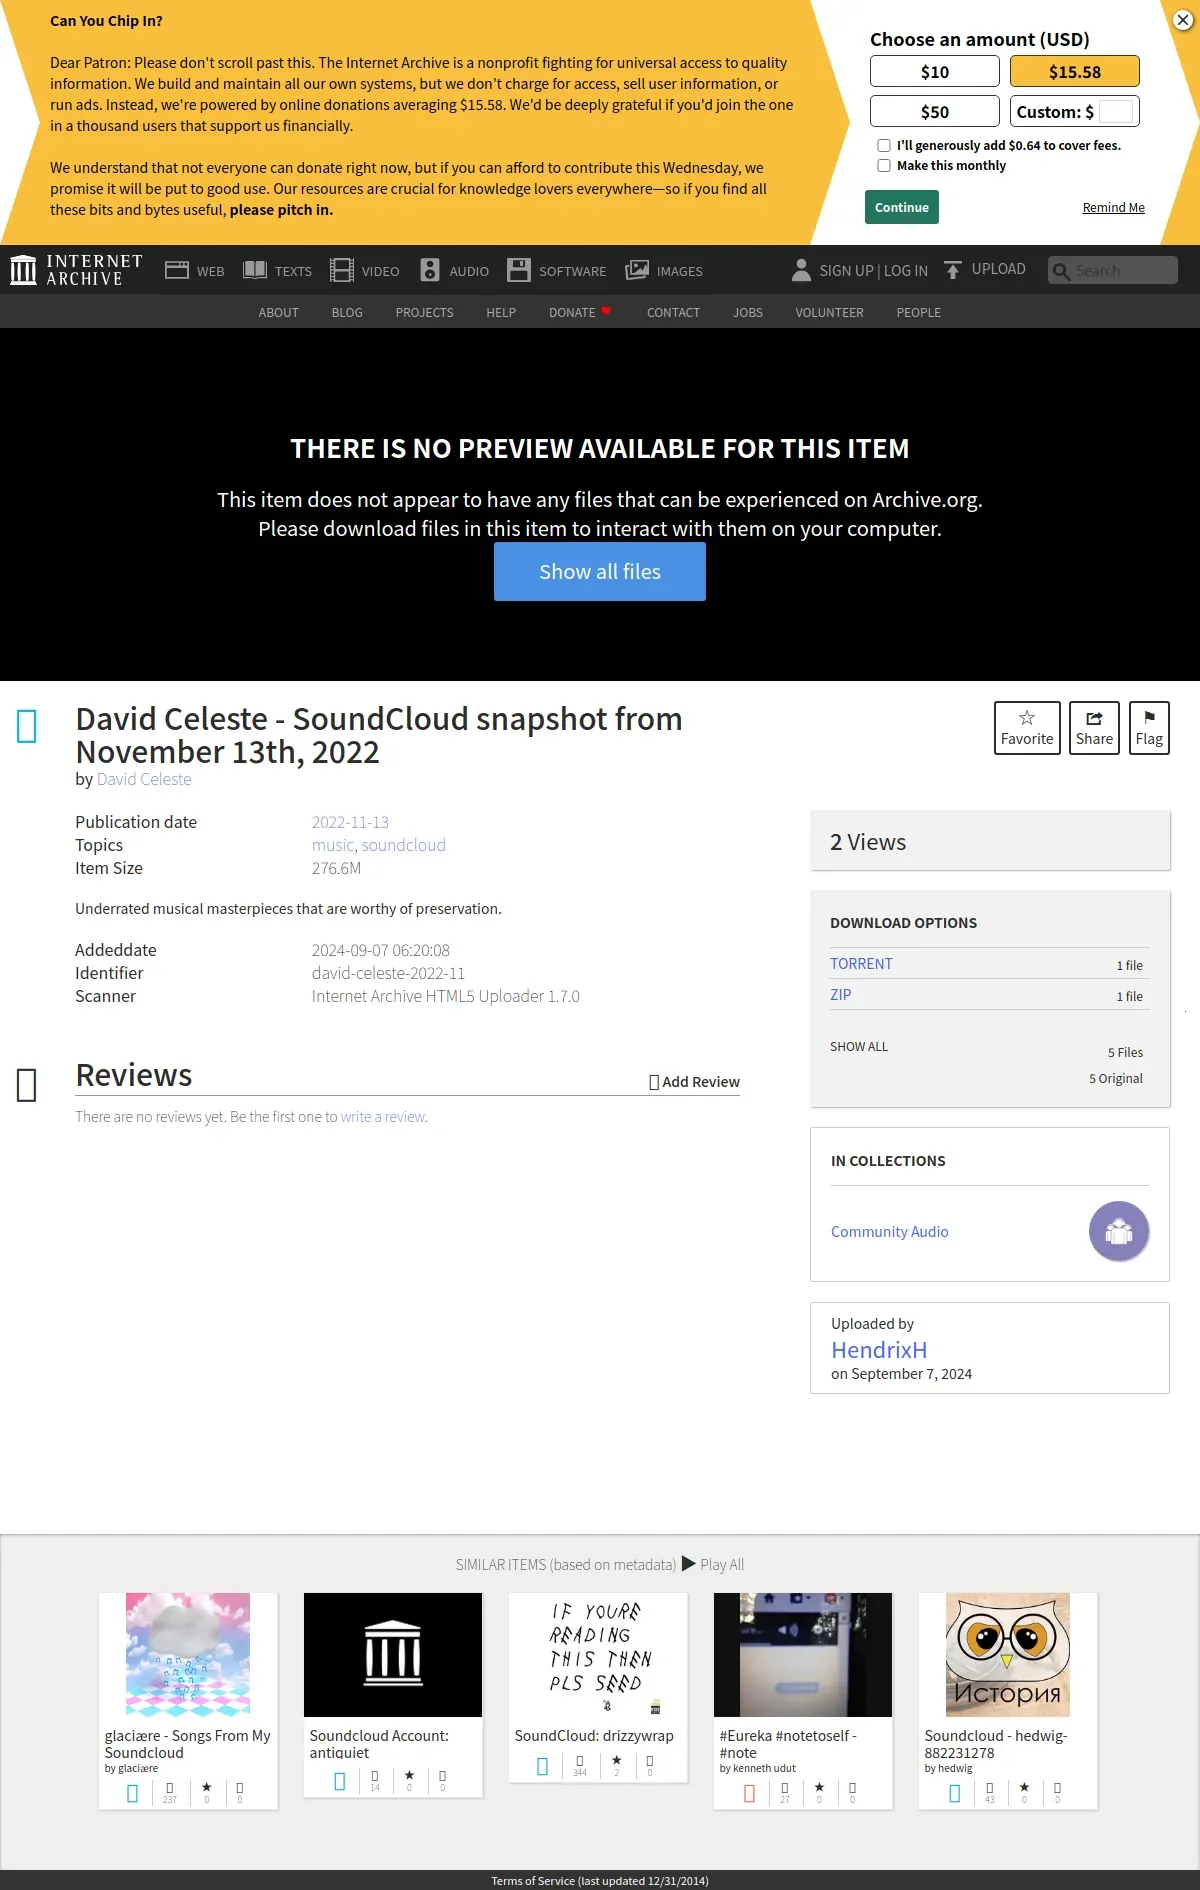Viewport: 1200px width, 1890px height.
Task: Select the $50 donation amount
Action: pos(935,111)
